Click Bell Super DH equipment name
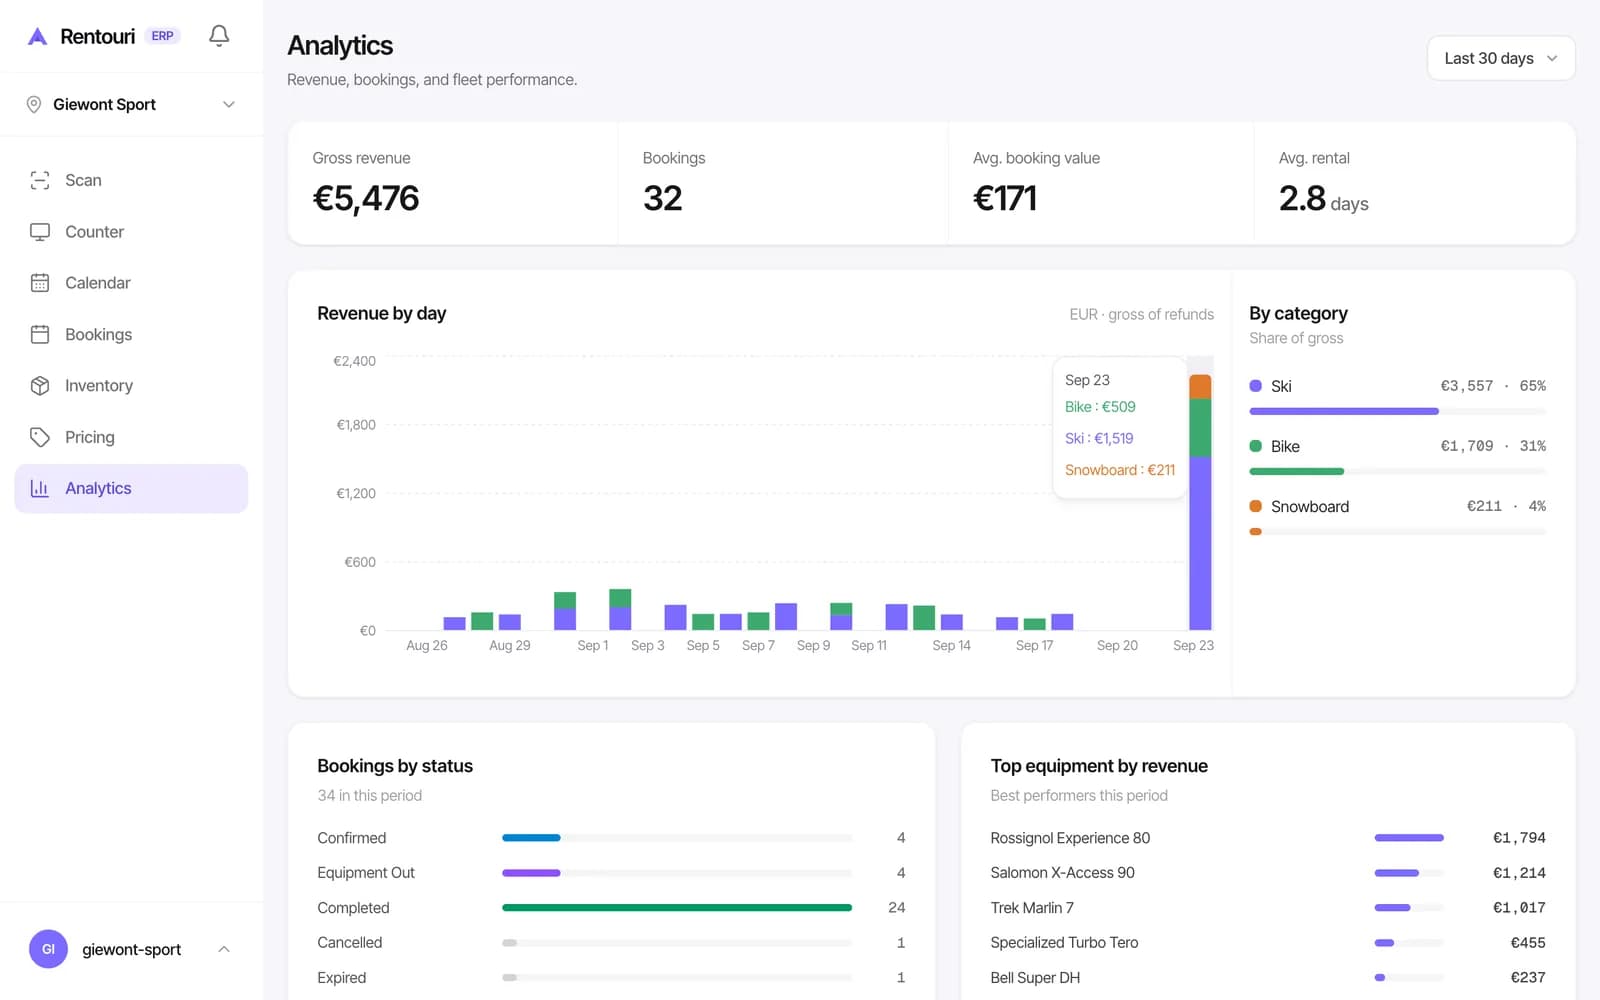1600x1000 pixels. coord(1035,978)
